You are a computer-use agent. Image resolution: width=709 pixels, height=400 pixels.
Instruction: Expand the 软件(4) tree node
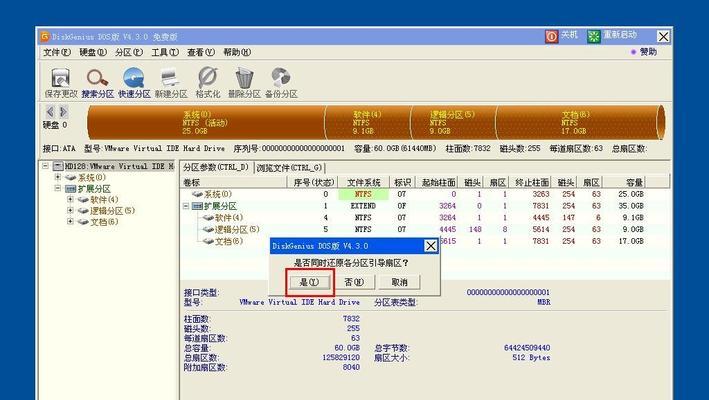tap(70, 199)
